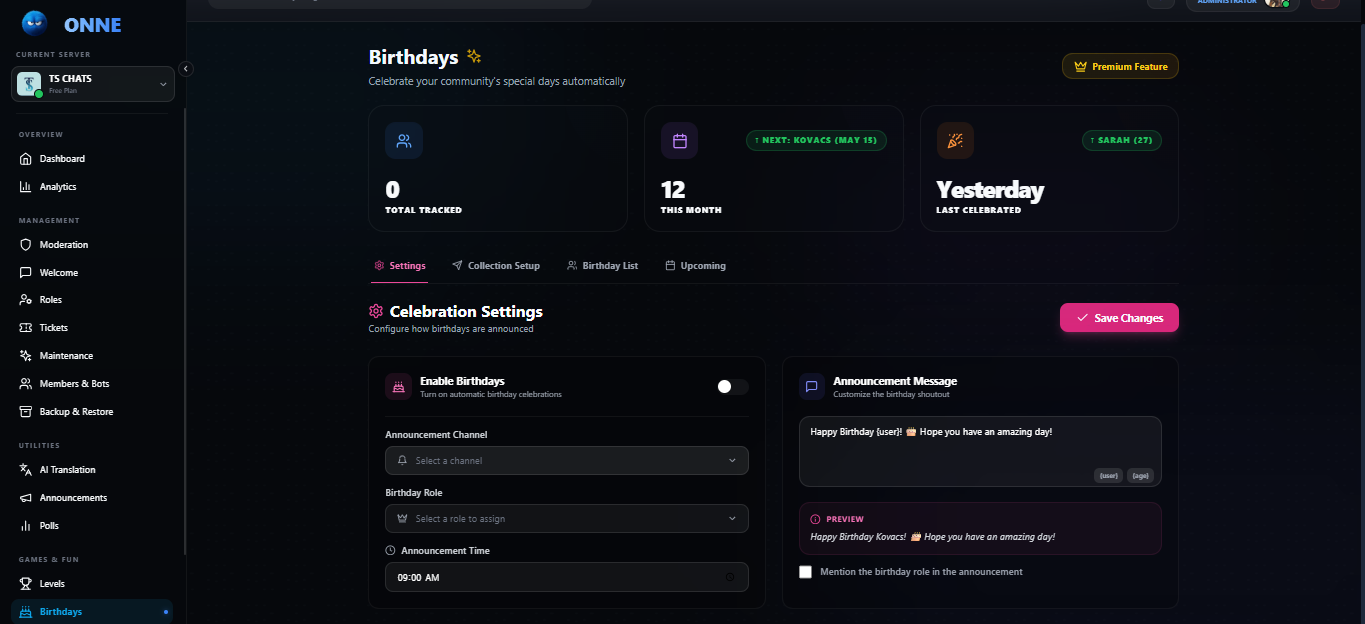The image size is (1365, 624).
Task: Open the TS CHATS server selector
Action: click(93, 84)
